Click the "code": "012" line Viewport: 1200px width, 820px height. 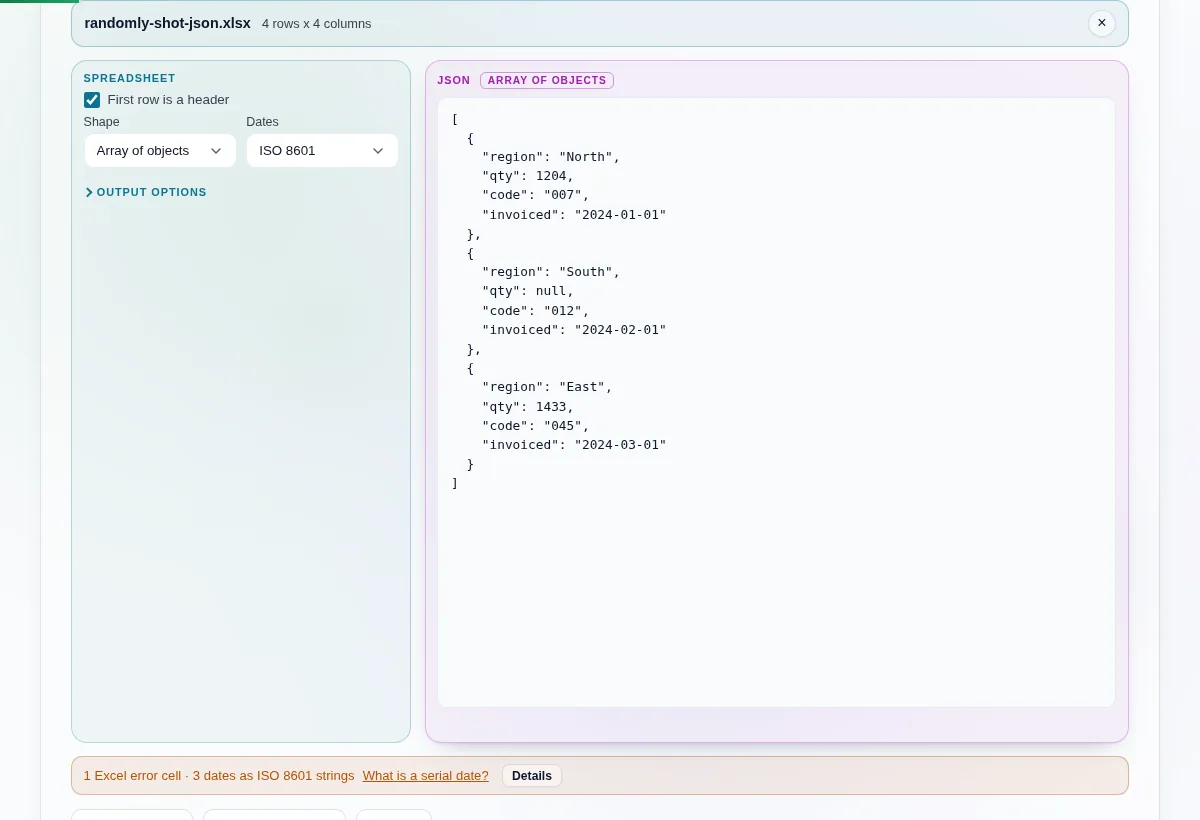pos(536,311)
